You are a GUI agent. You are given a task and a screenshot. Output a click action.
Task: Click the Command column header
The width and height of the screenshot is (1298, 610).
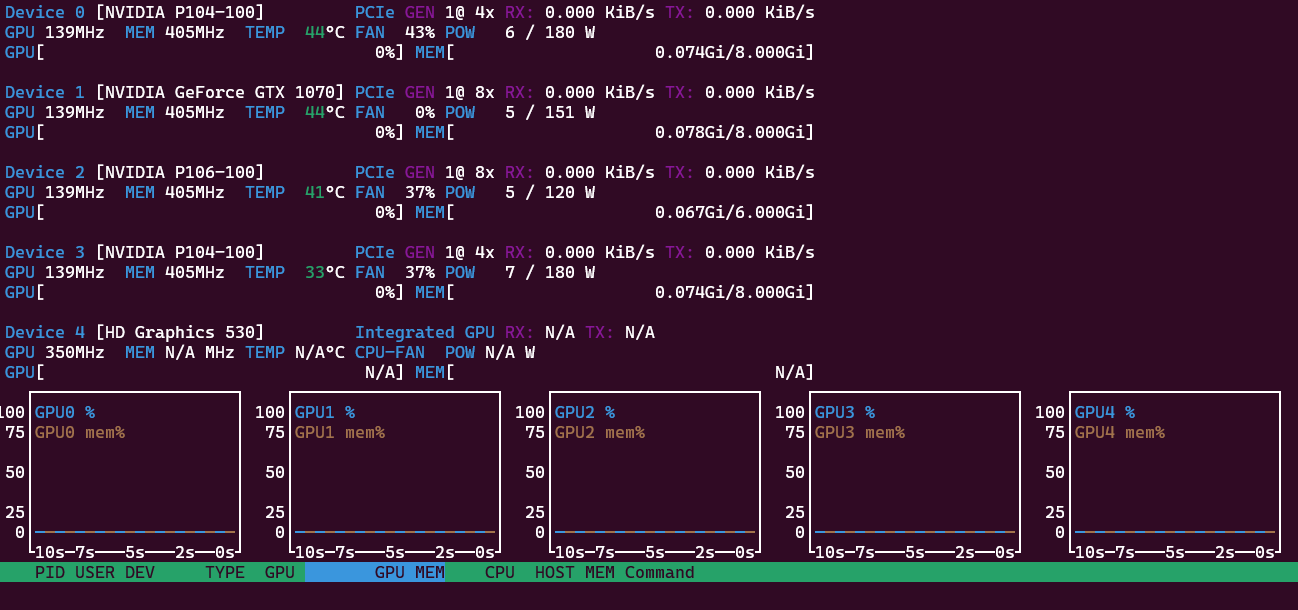point(660,573)
